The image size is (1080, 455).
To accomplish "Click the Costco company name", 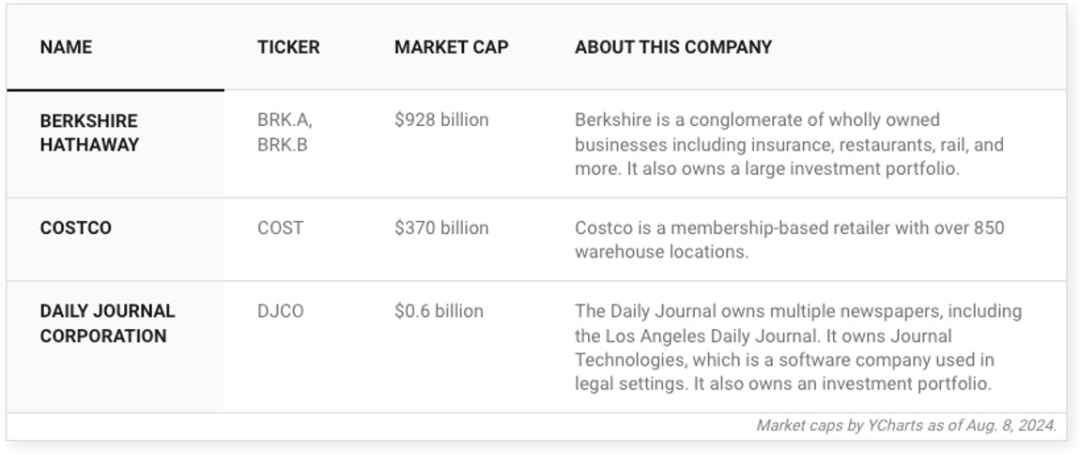I will coord(76,228).
